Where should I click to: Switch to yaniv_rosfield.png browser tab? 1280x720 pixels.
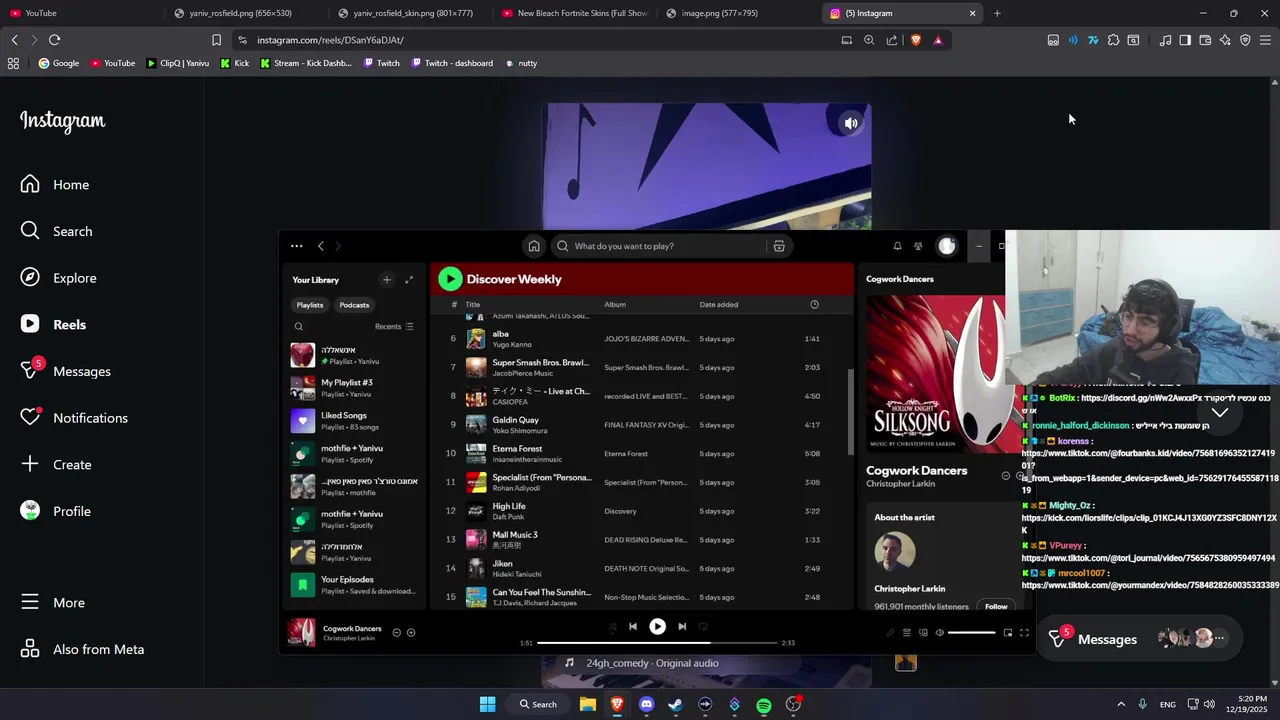pos(241,13)
